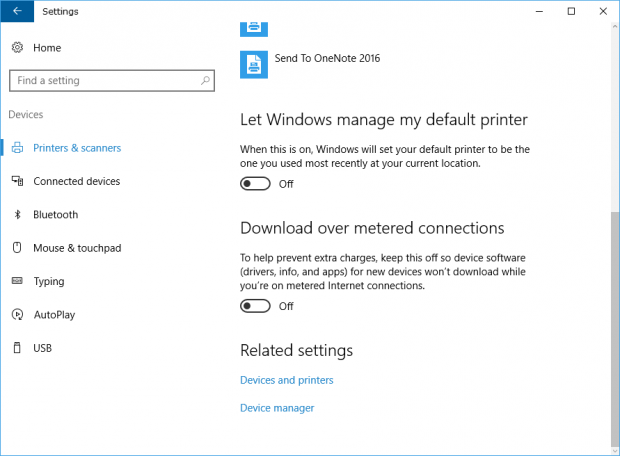The width and height of the screenshot is (620, 456).
Task: Open the AutoPlay icon in sidebar
Action: (x=17, y=314)
